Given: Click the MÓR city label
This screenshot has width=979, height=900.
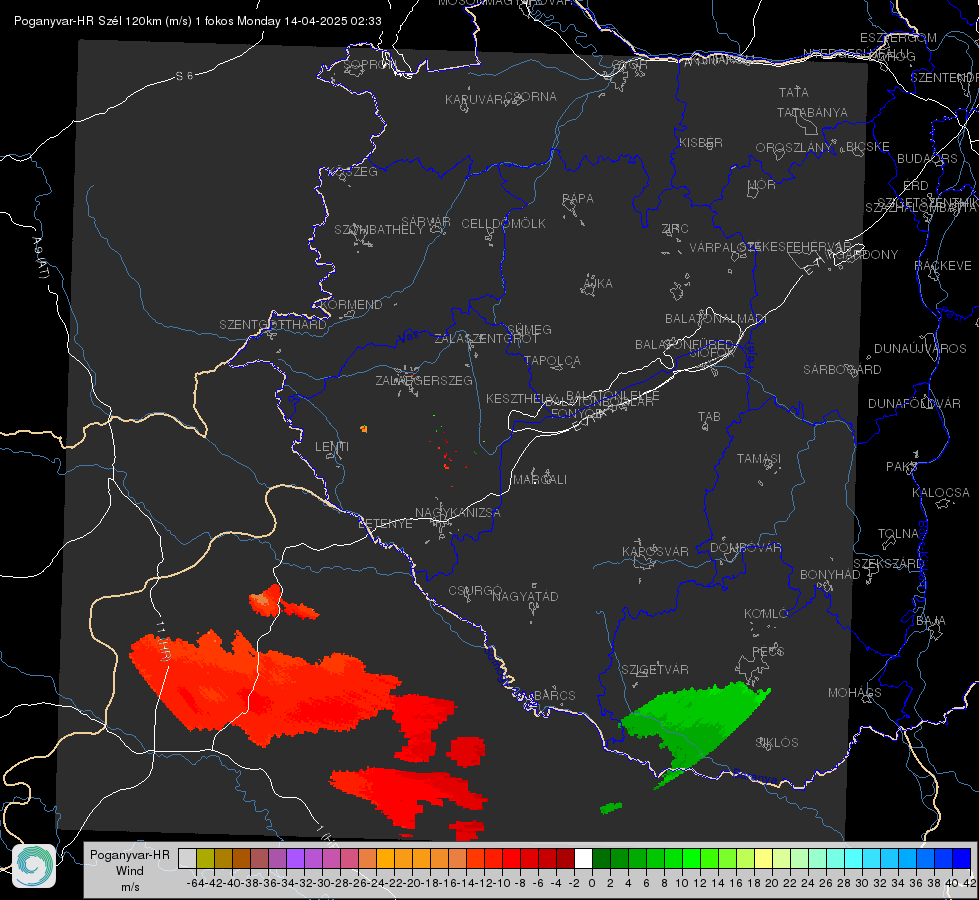Looking at the screenshot, I should (x=762, y=184).
